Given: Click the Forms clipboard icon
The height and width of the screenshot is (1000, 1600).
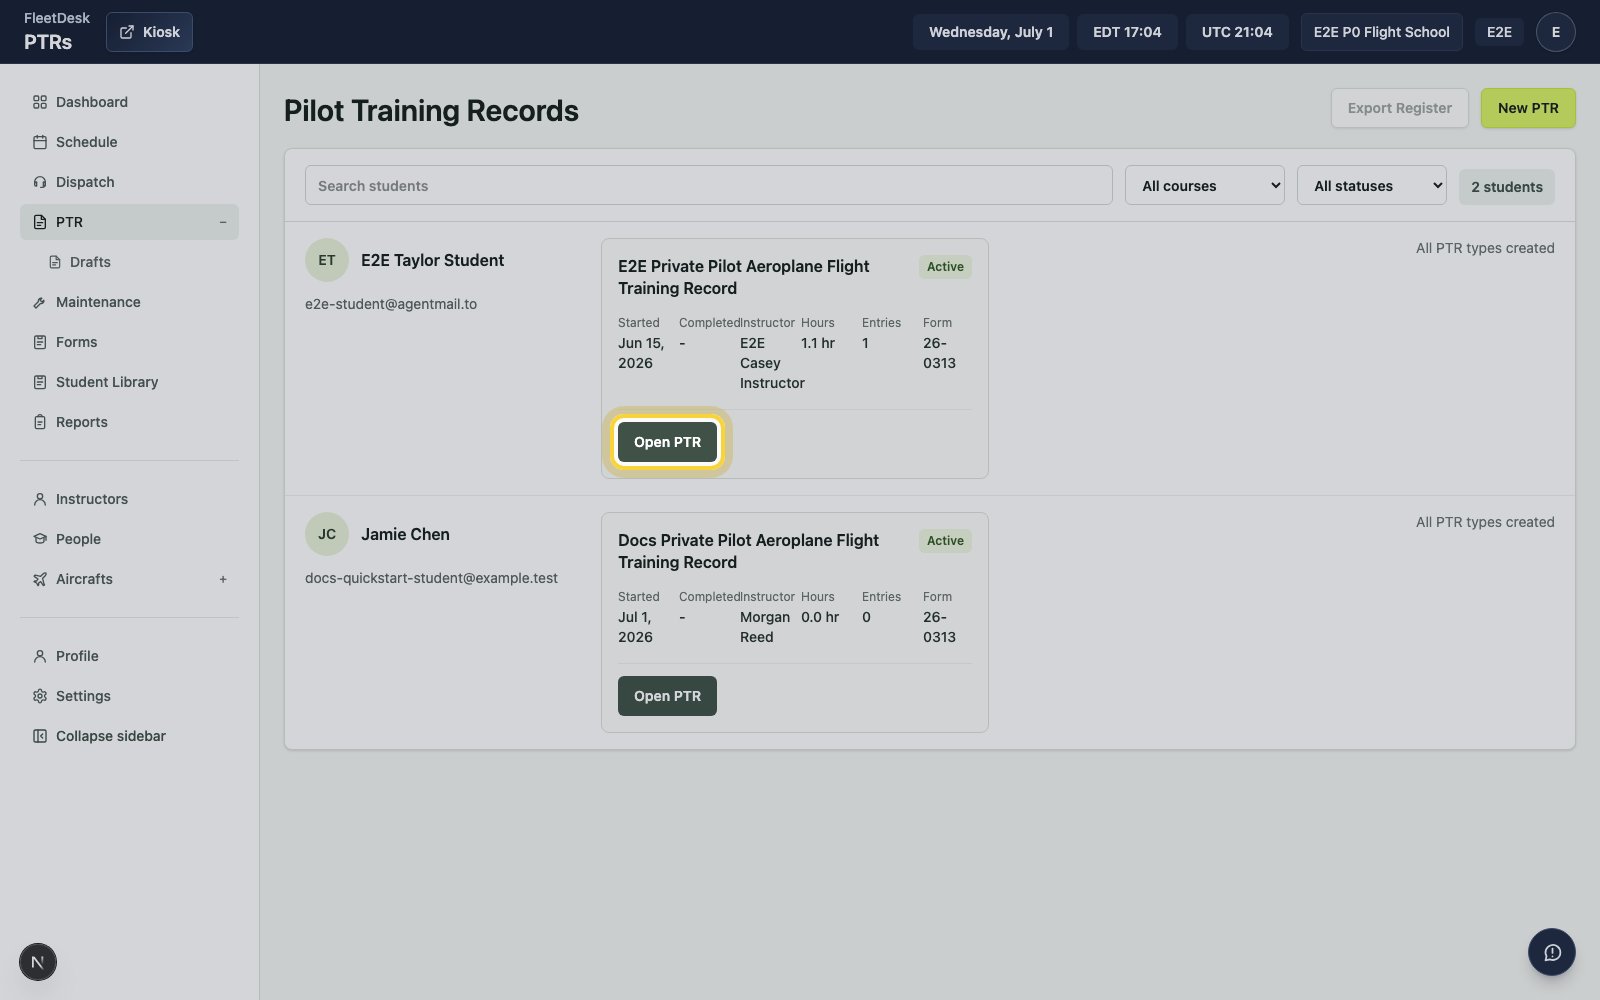Looking at the screenshot, I should pyautogui.click(x=40, y=342).
